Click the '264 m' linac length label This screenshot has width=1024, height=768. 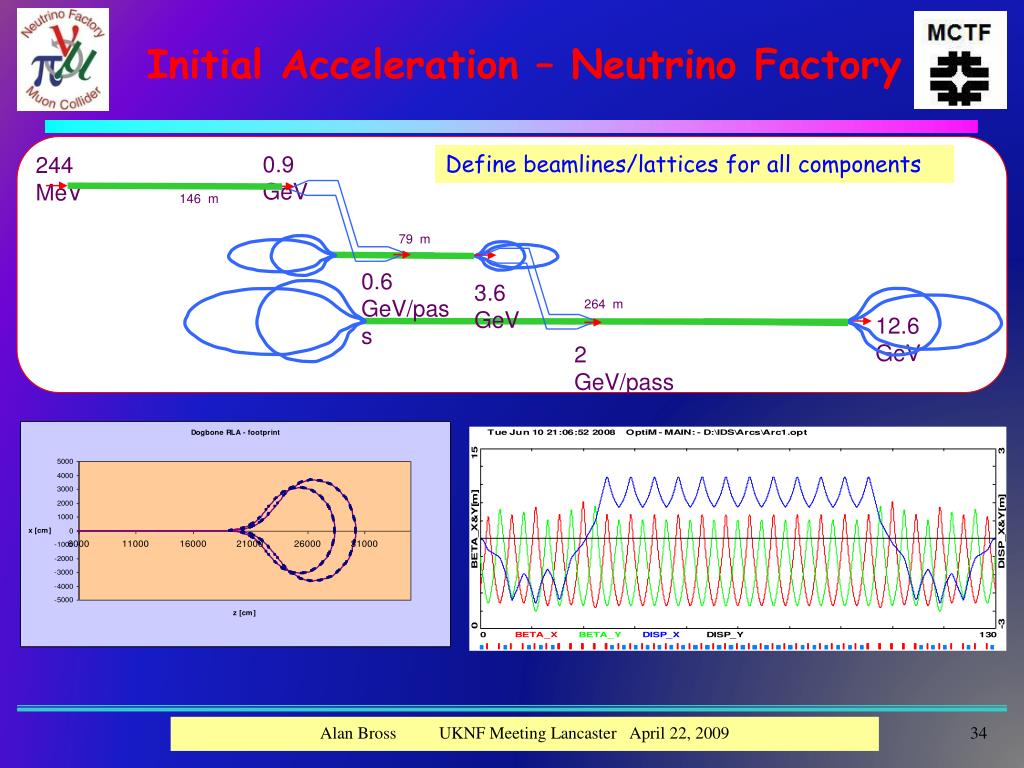603,304
